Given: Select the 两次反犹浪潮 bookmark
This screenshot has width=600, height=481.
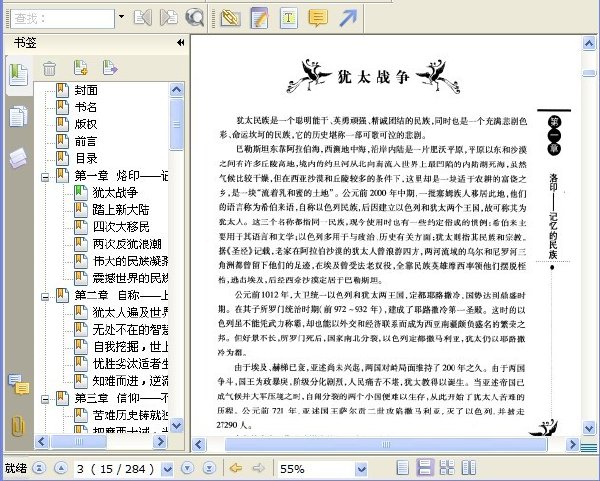Looking at the screenshot, I should click(127, 244).
